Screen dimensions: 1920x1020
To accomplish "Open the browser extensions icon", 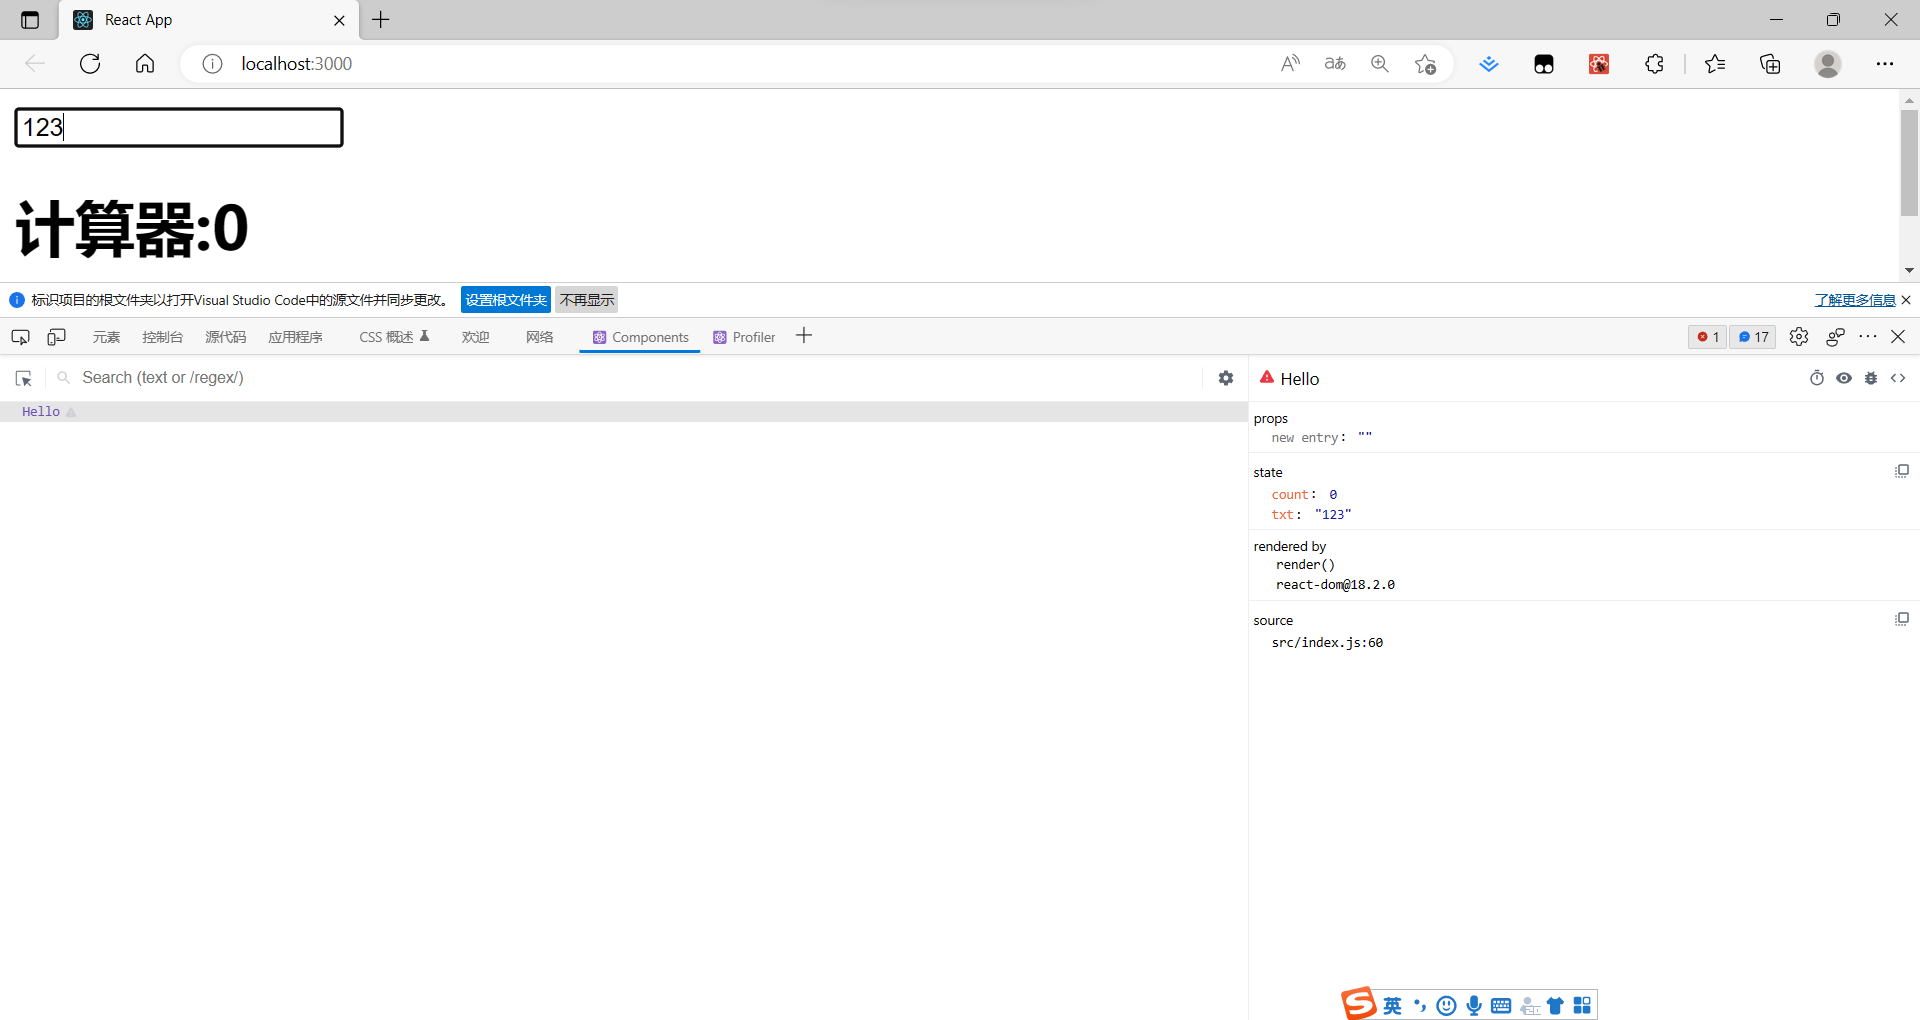I will click(x=1654, y=63).
